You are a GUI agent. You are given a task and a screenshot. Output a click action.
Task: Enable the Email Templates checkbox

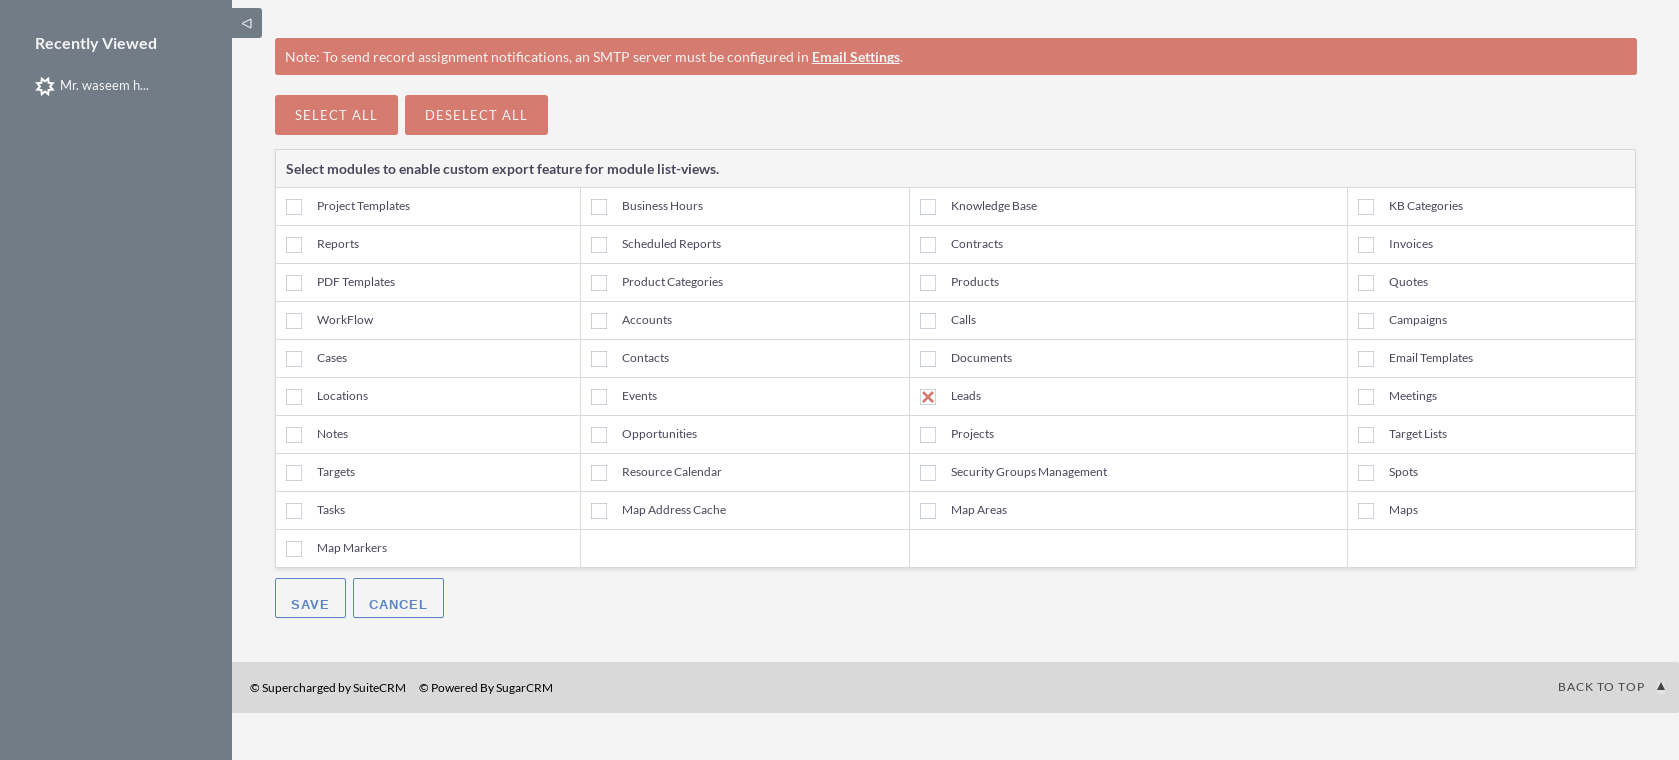pyautogui.click(x=1366, y=359)
